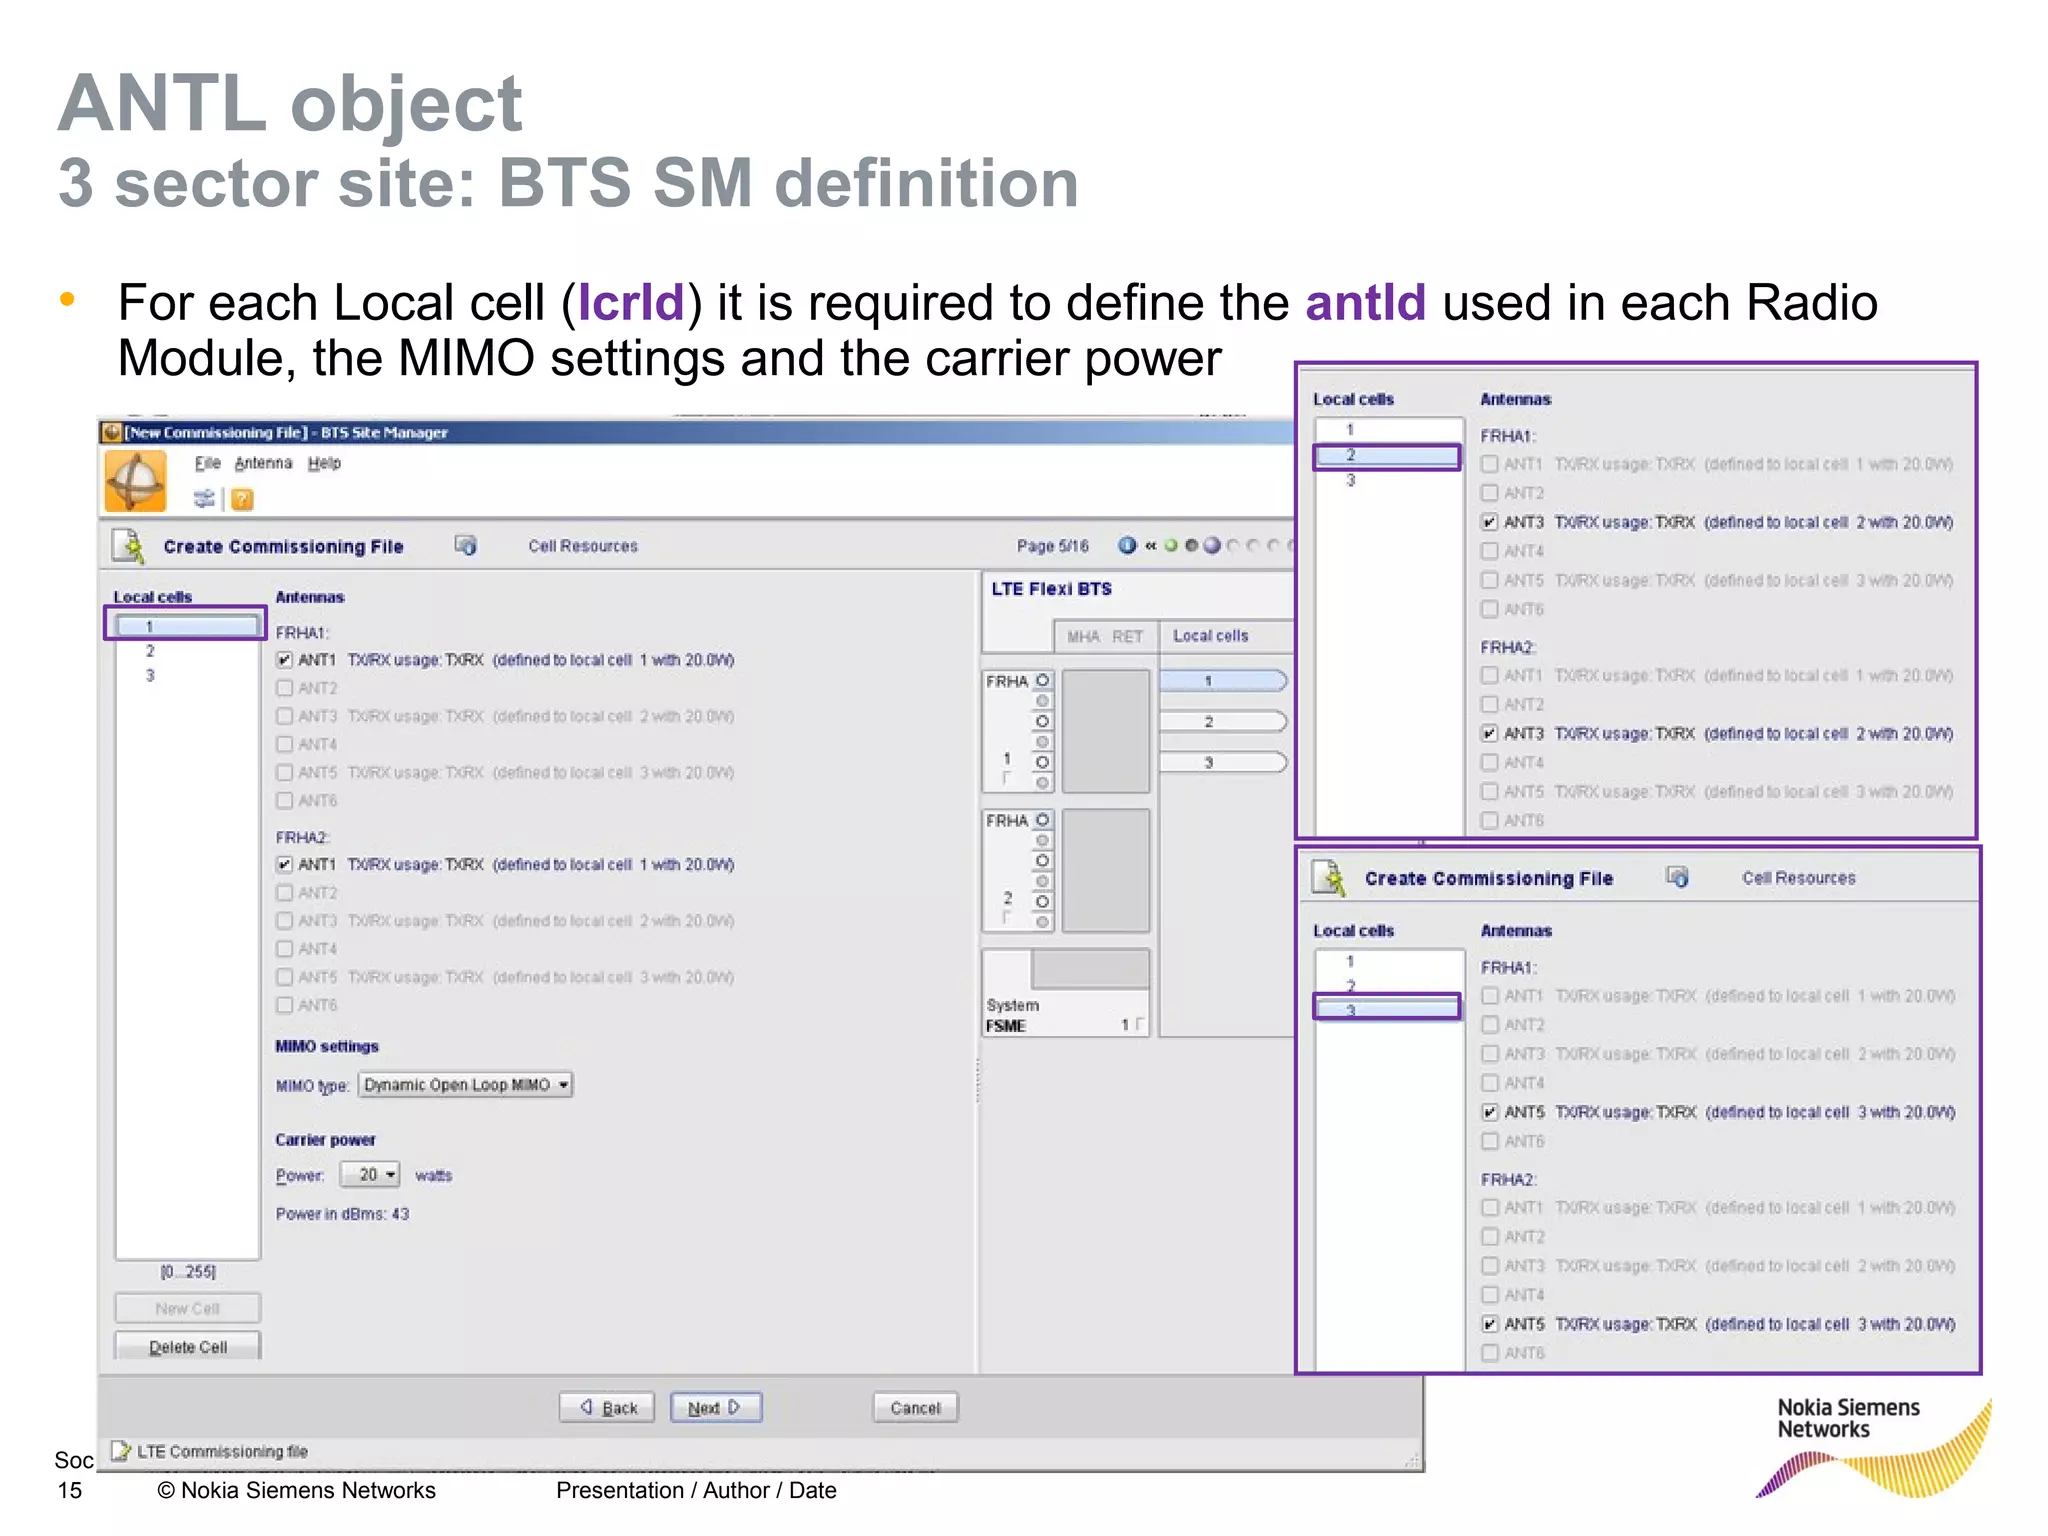The image size is (2048, 1536).
Task: Uncheck FRHA2 ANT5 in lower-right cell 3 panel
Action: pos(1490,1324)
